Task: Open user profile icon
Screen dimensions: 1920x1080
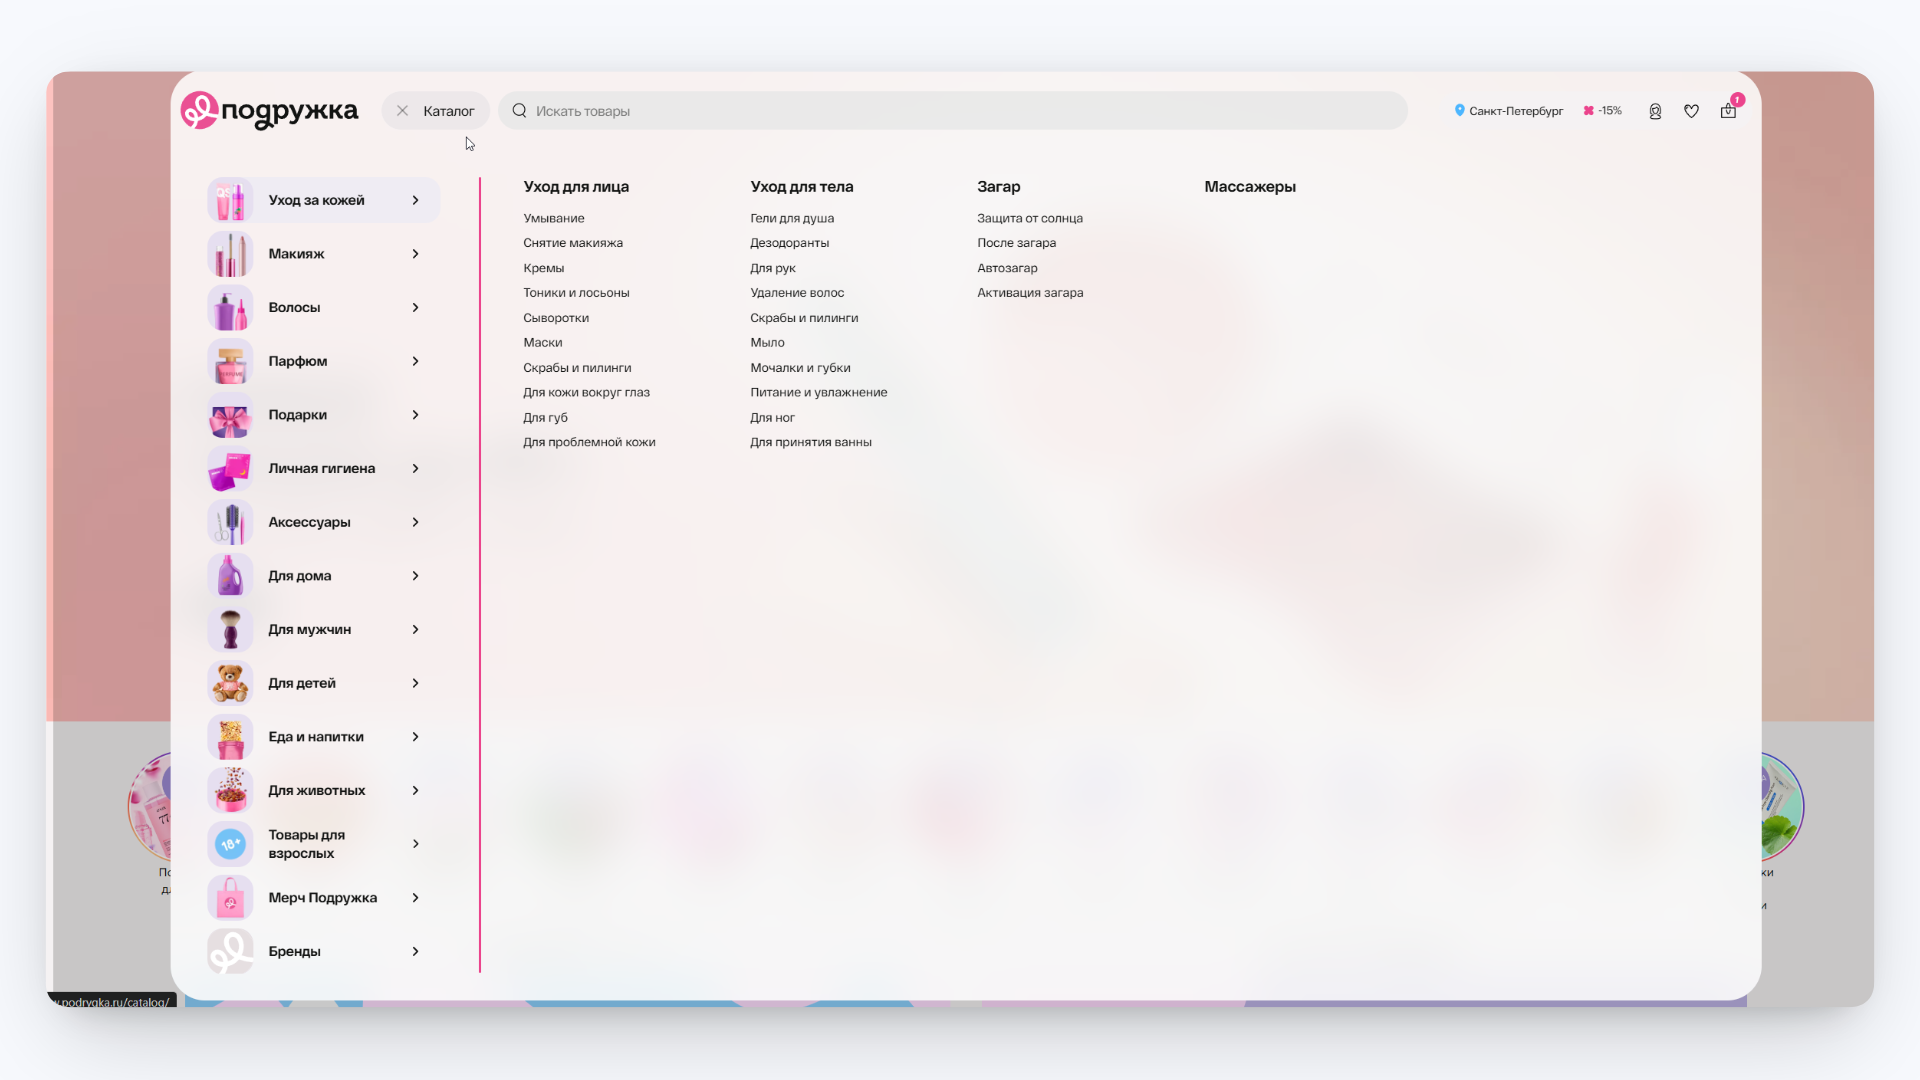Action: point(1655,111)
